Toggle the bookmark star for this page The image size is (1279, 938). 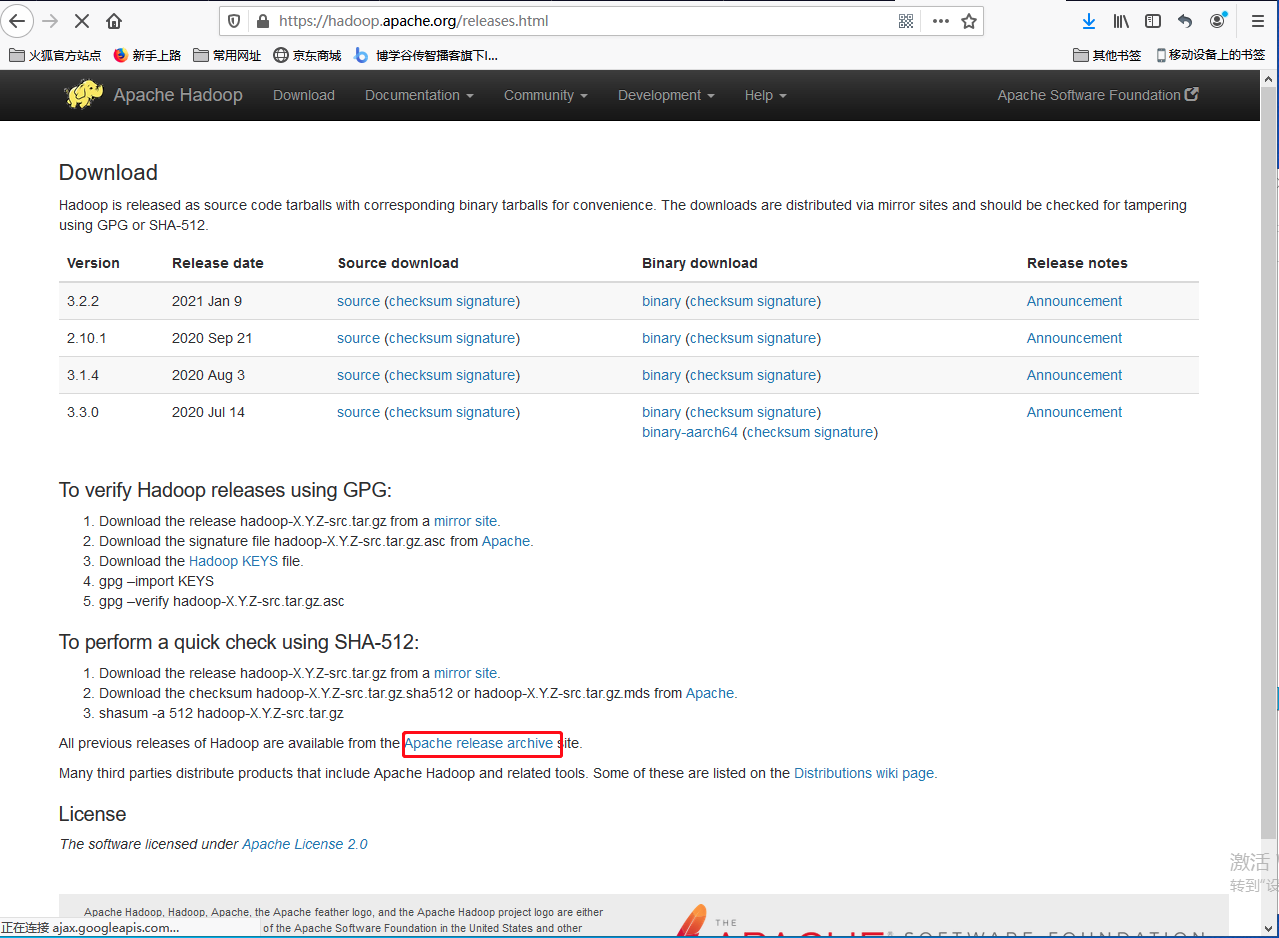point(970,20)
